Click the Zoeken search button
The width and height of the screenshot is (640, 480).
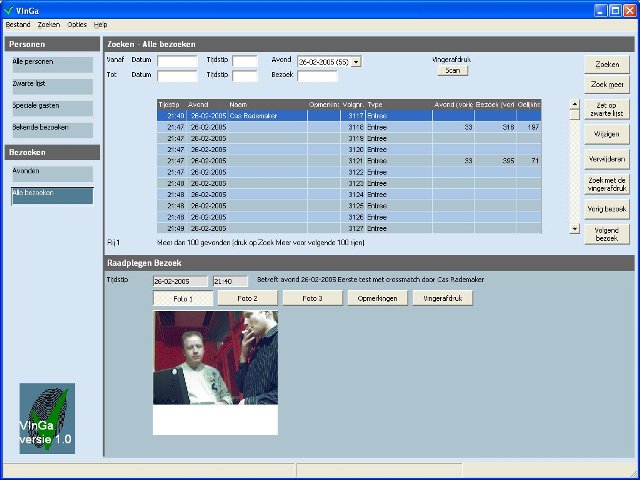pos(607,64)
